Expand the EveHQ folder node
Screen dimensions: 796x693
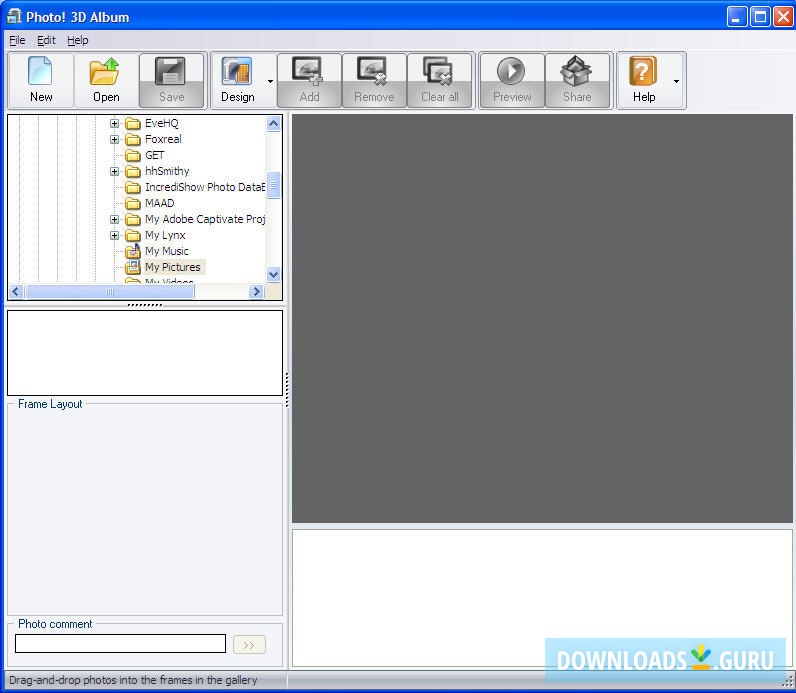click(x=114, y=123)
